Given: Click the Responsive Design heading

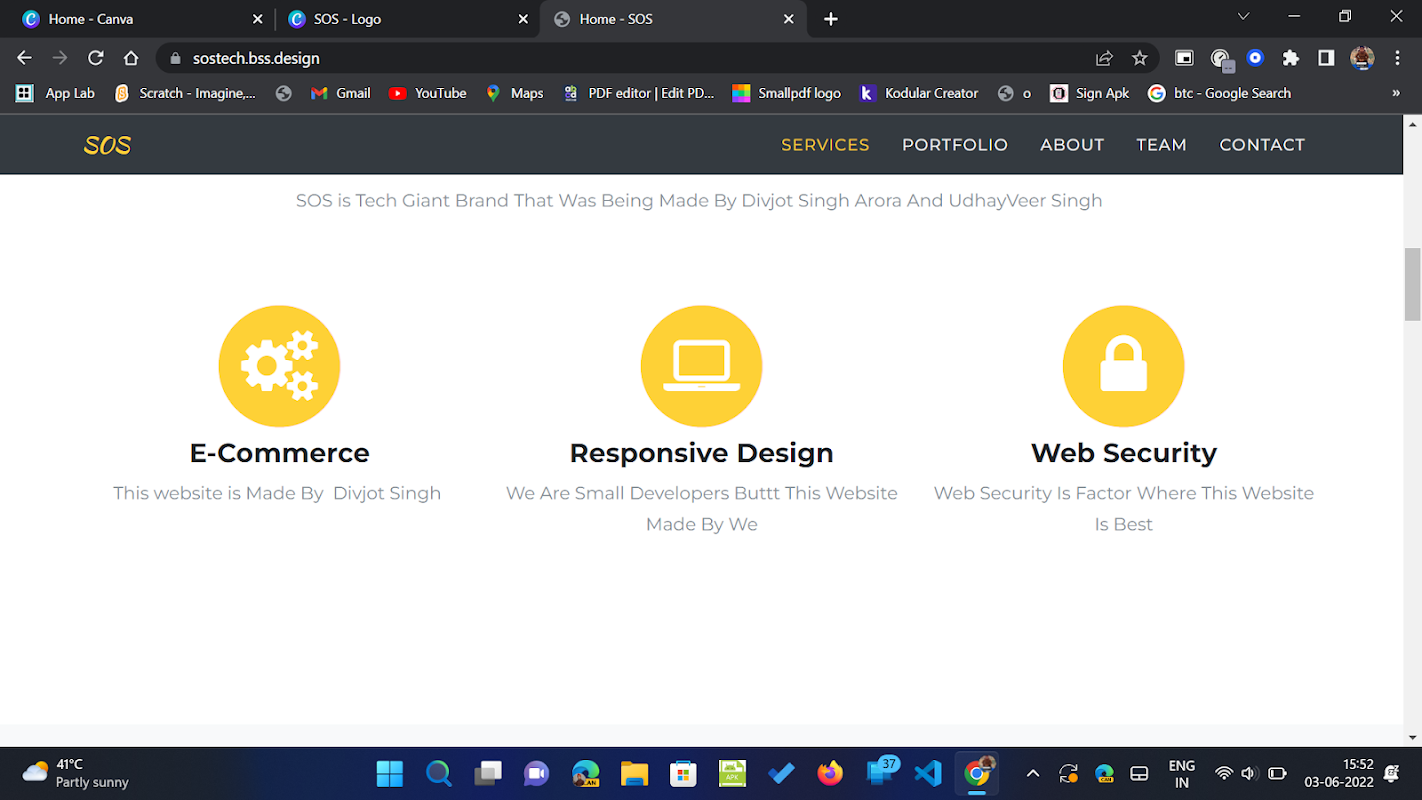Looking at the screenshot, I should tap(701, 453).
